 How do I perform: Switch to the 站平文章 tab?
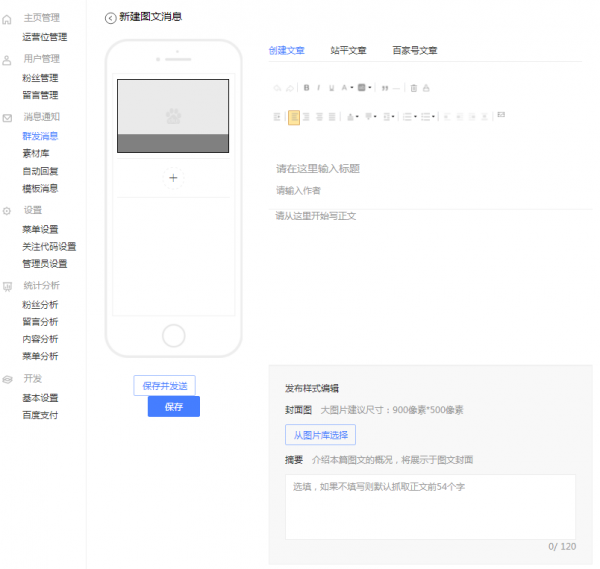coord(348,50)
